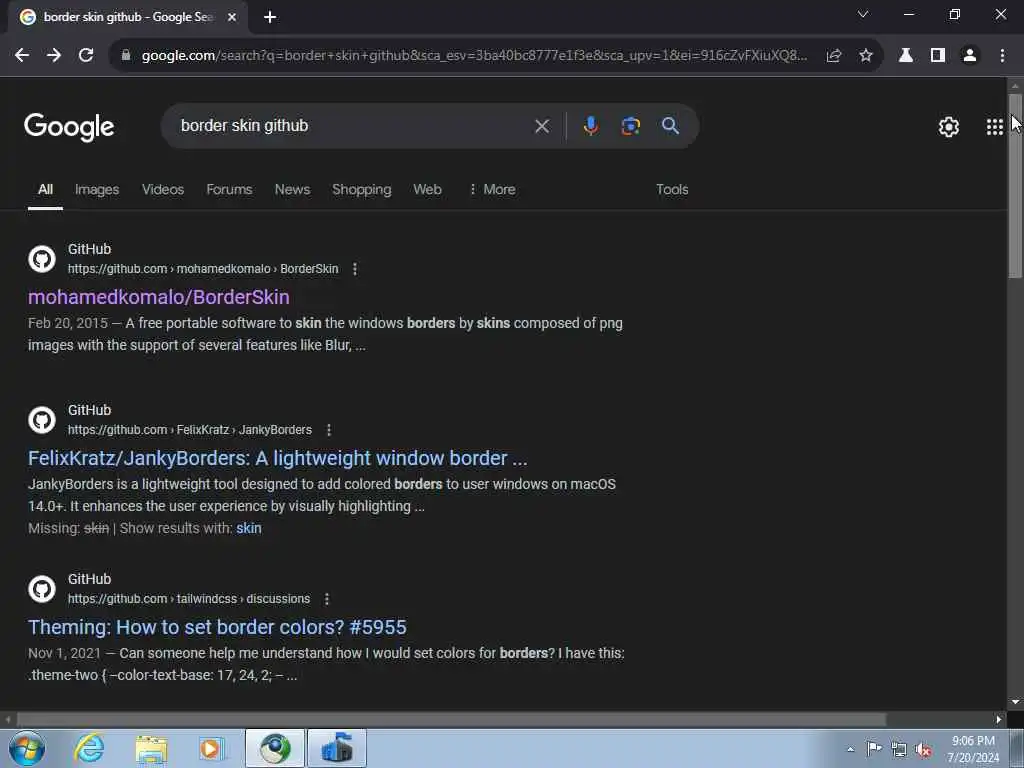Go to Google homepage via logo

click(x=69, y=127)
